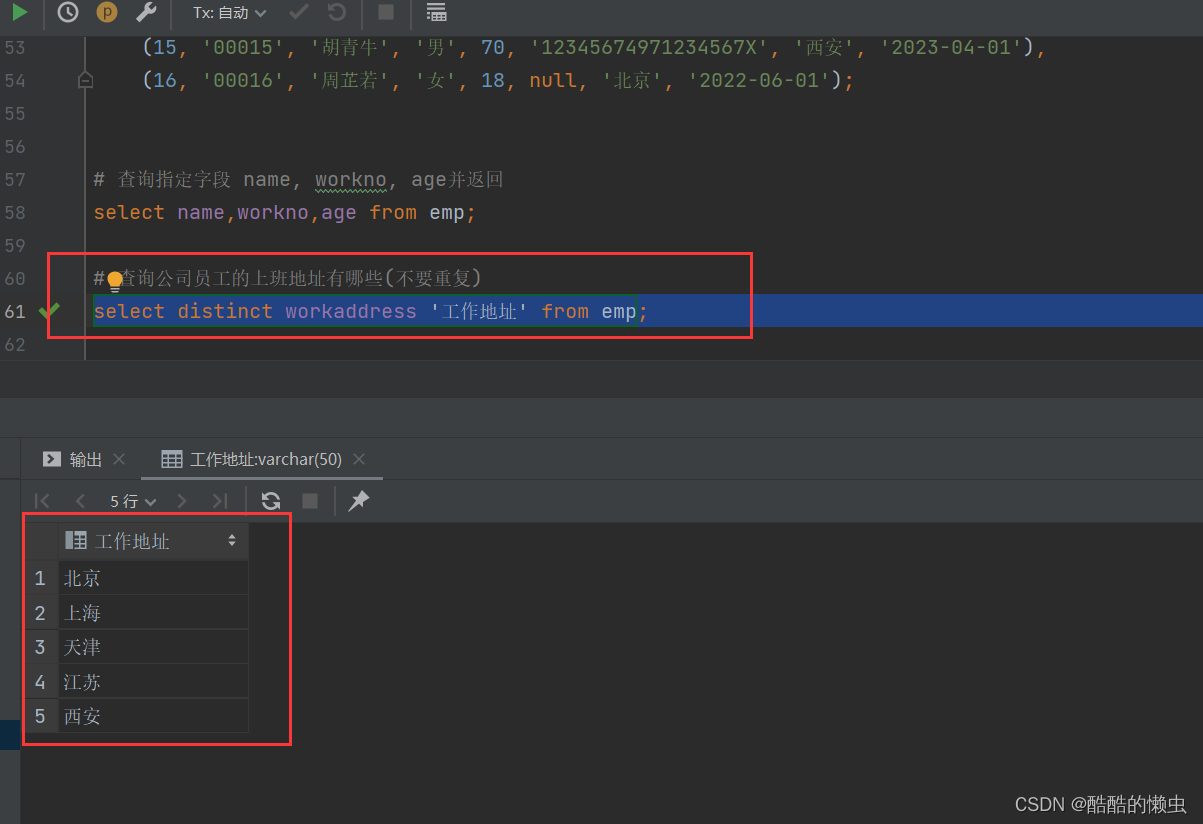Go to first page of results
Image resolution: width=1203 pixels, height=824 pixels.
click(x=42, y=501)
